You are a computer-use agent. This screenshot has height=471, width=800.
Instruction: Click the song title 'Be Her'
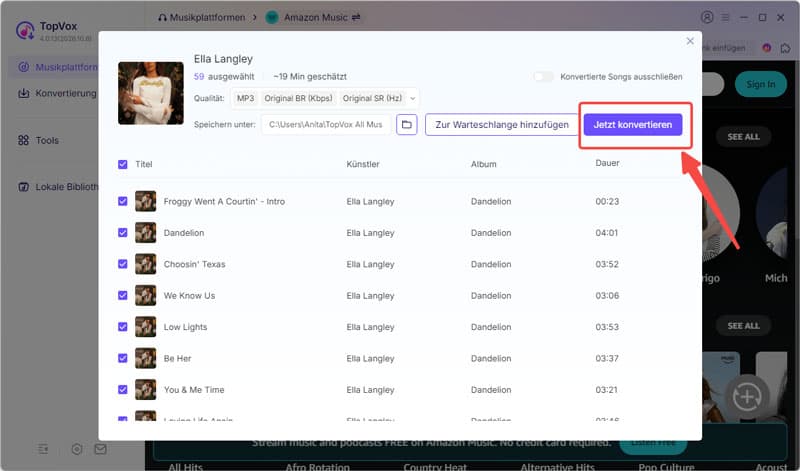pos(177,358)
